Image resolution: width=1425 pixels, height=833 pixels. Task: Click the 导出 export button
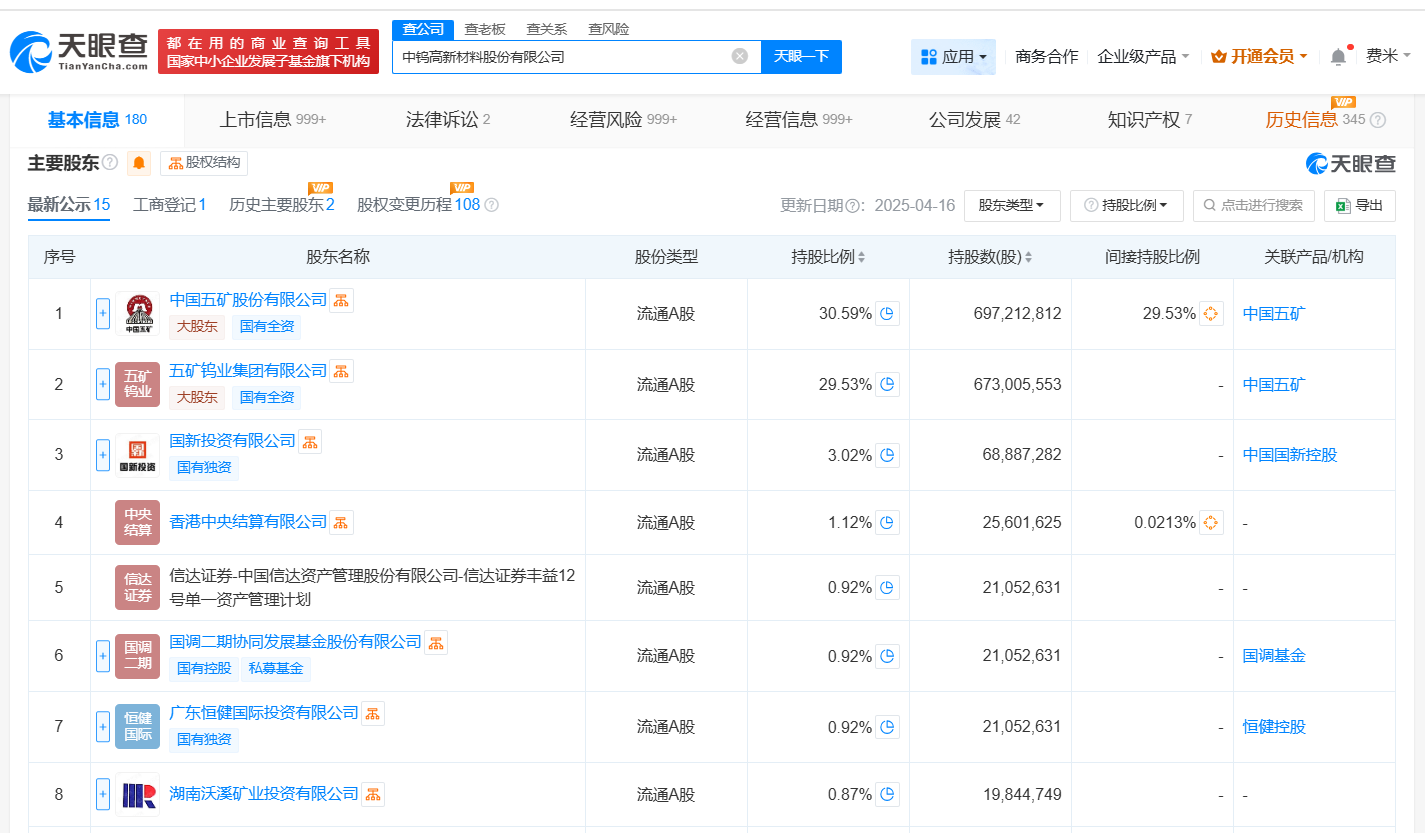coord(1359,205)
